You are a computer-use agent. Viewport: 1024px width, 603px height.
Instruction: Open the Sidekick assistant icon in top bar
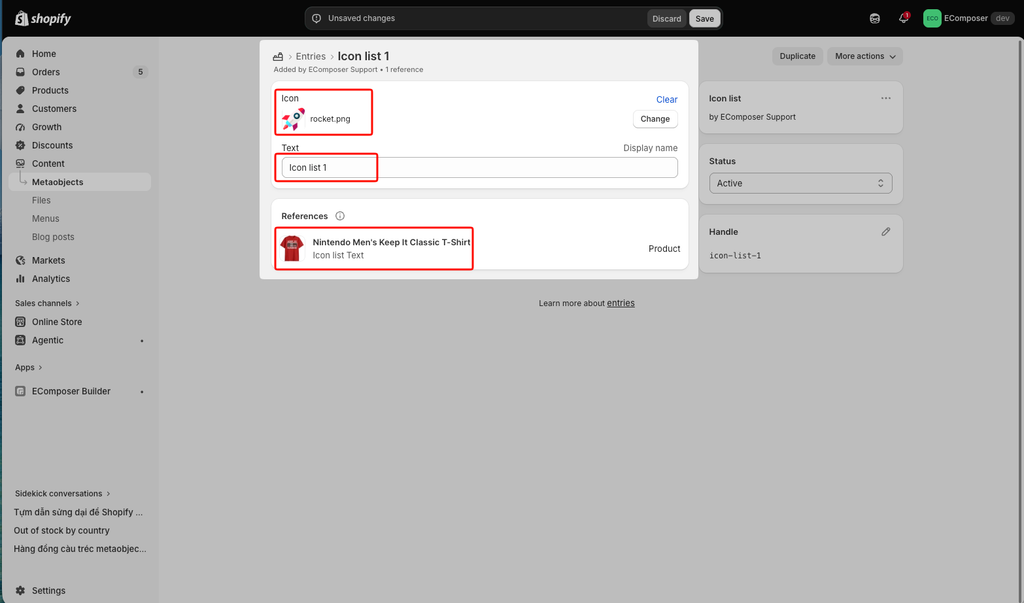click(x=874, y=18)
